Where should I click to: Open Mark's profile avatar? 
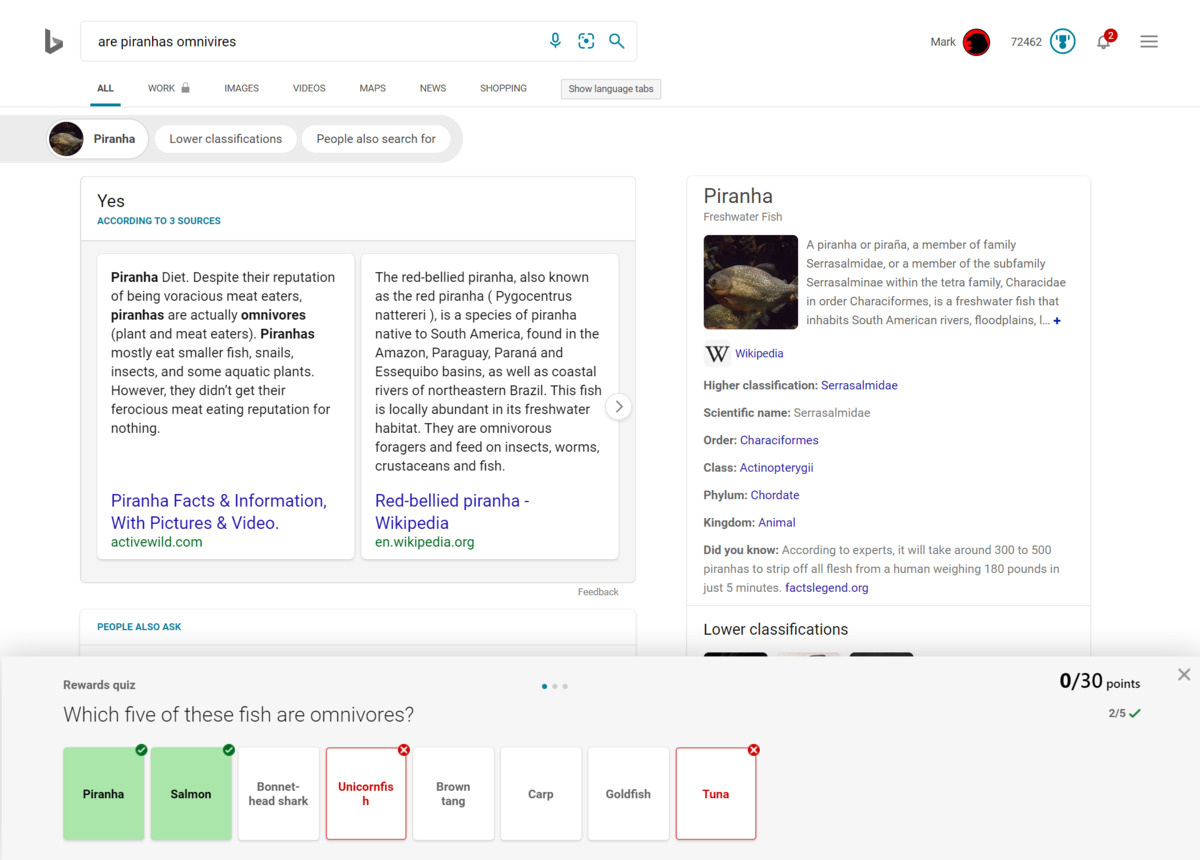(976, 42)
